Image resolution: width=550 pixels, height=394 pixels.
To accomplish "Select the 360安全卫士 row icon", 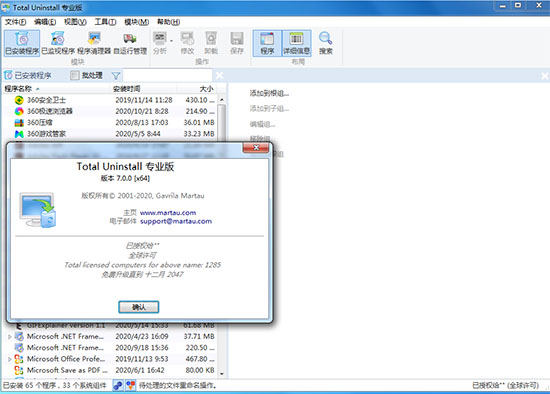I will 19,100.
